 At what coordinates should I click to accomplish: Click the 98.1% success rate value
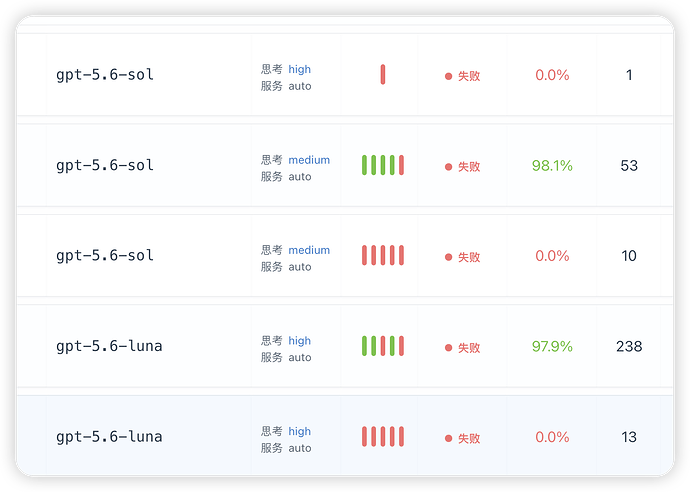[x=552, y=165]
